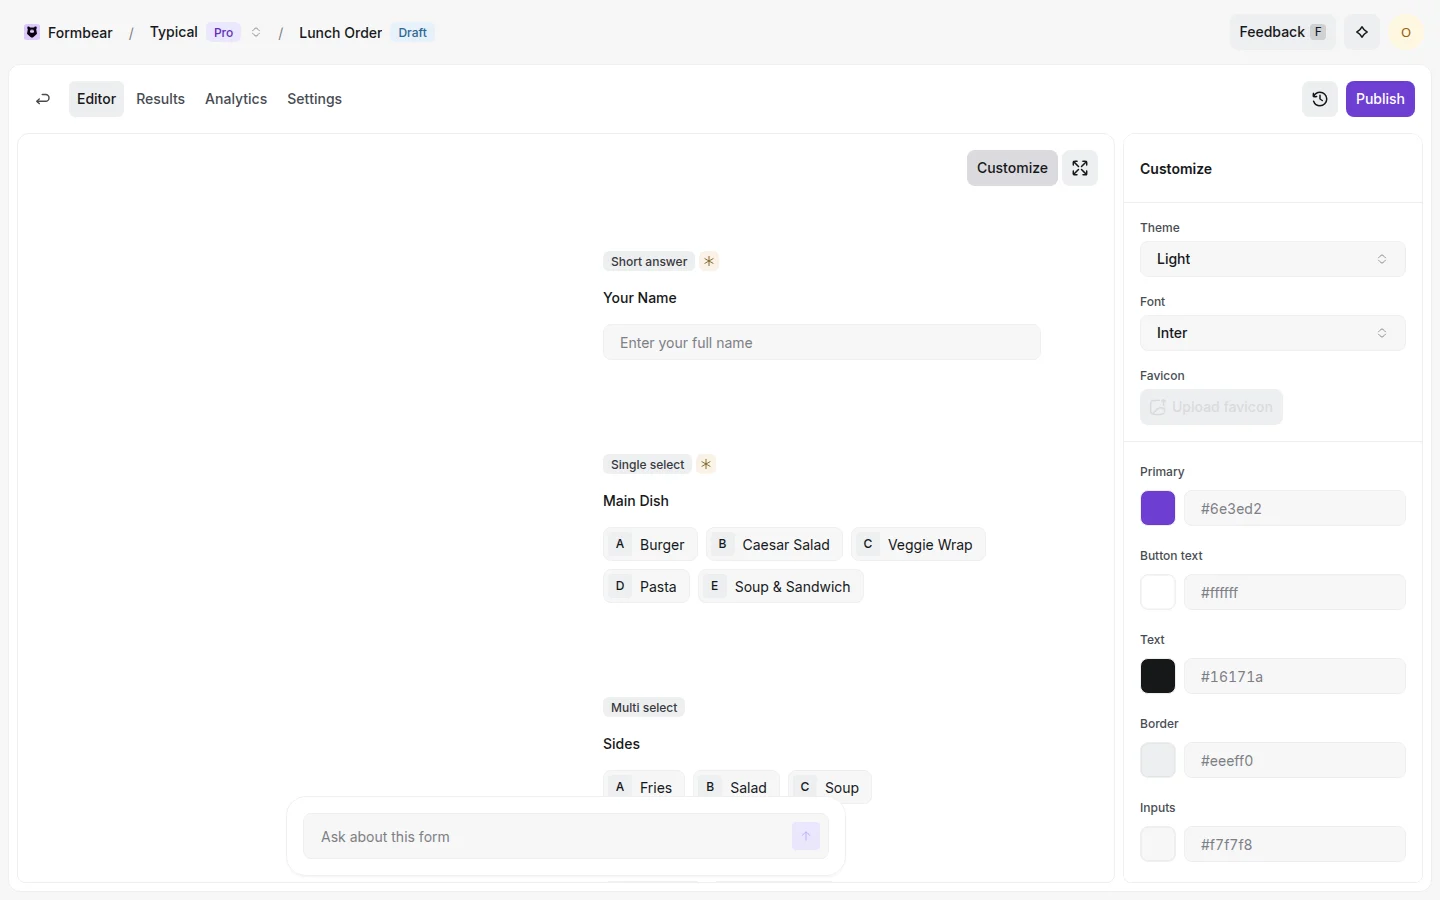Select the Burger option
The image size is (1440, 900).
pos(650,544)
